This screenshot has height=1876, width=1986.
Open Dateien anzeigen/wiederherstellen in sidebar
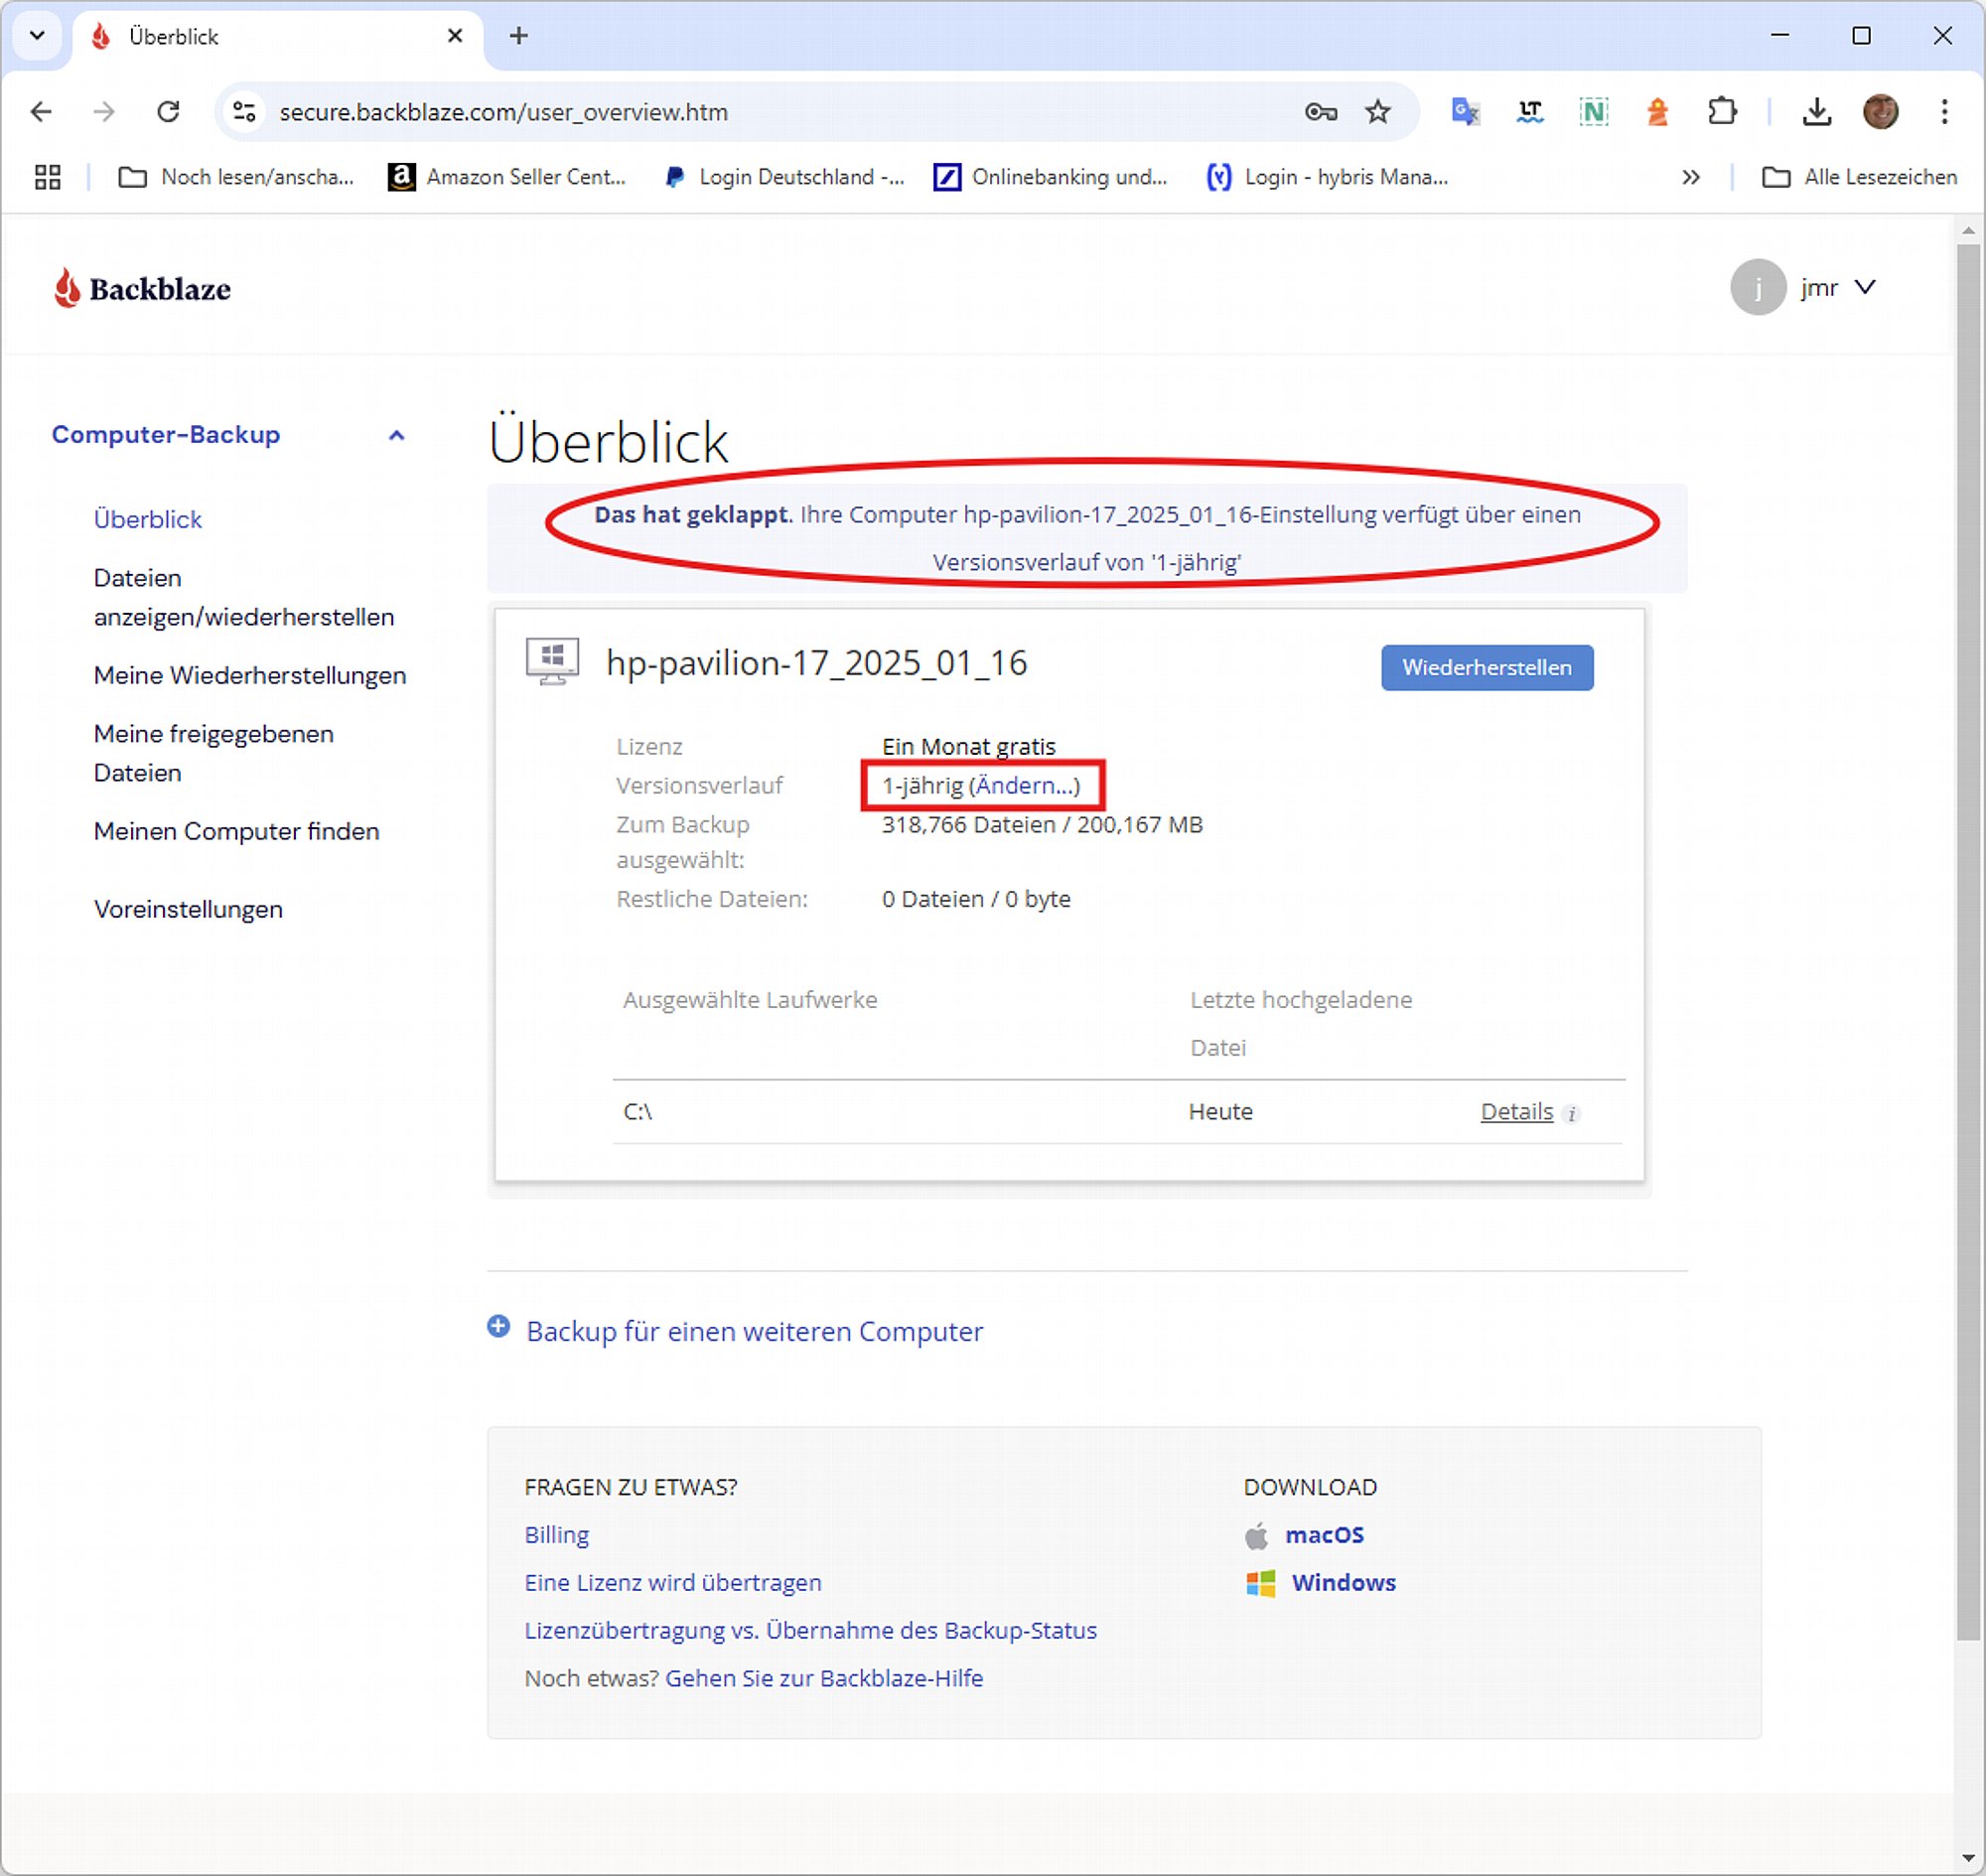tap(244, 597)
